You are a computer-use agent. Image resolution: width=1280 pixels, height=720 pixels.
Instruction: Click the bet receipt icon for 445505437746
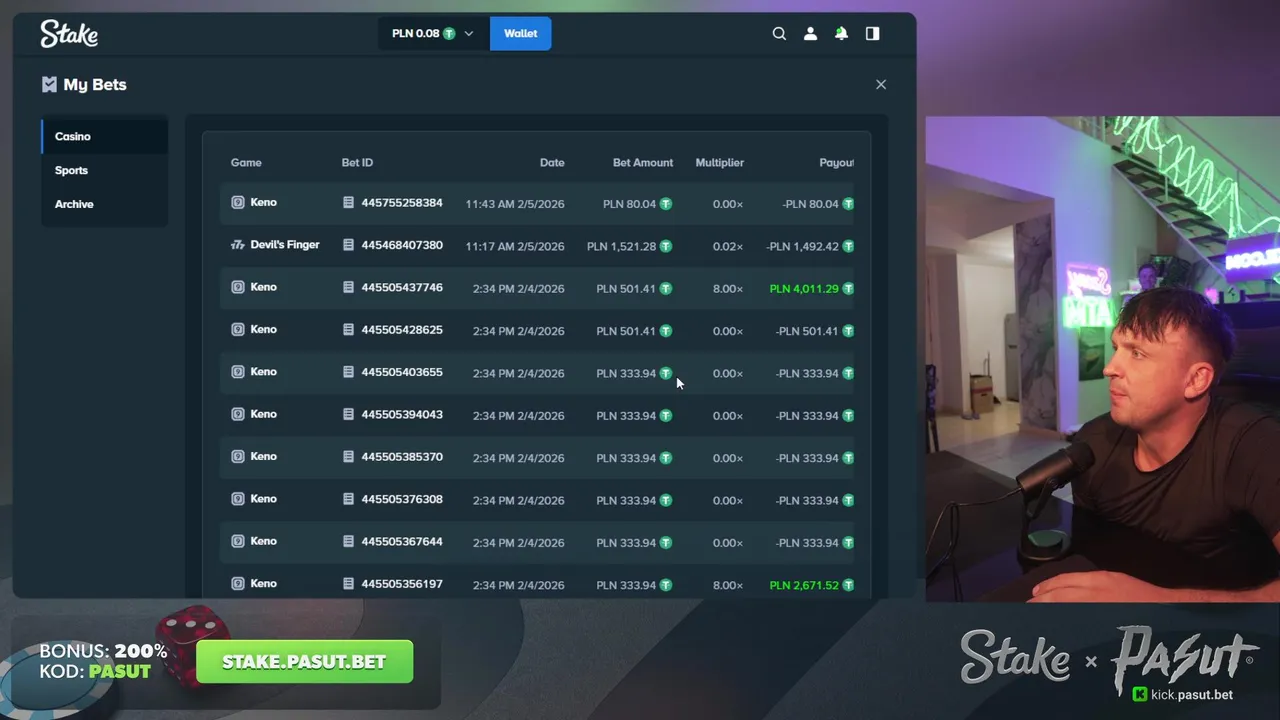click(348, 287)
